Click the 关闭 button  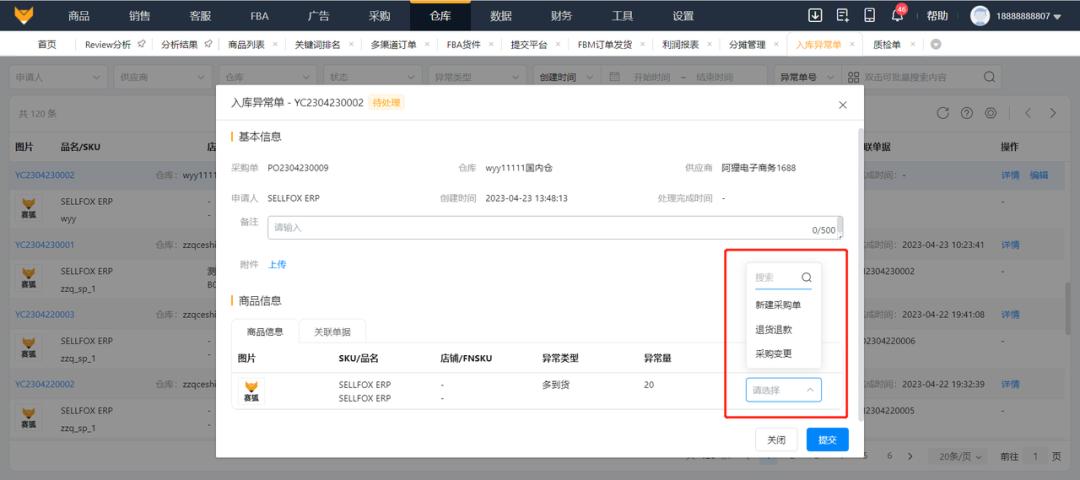point(776,439)
